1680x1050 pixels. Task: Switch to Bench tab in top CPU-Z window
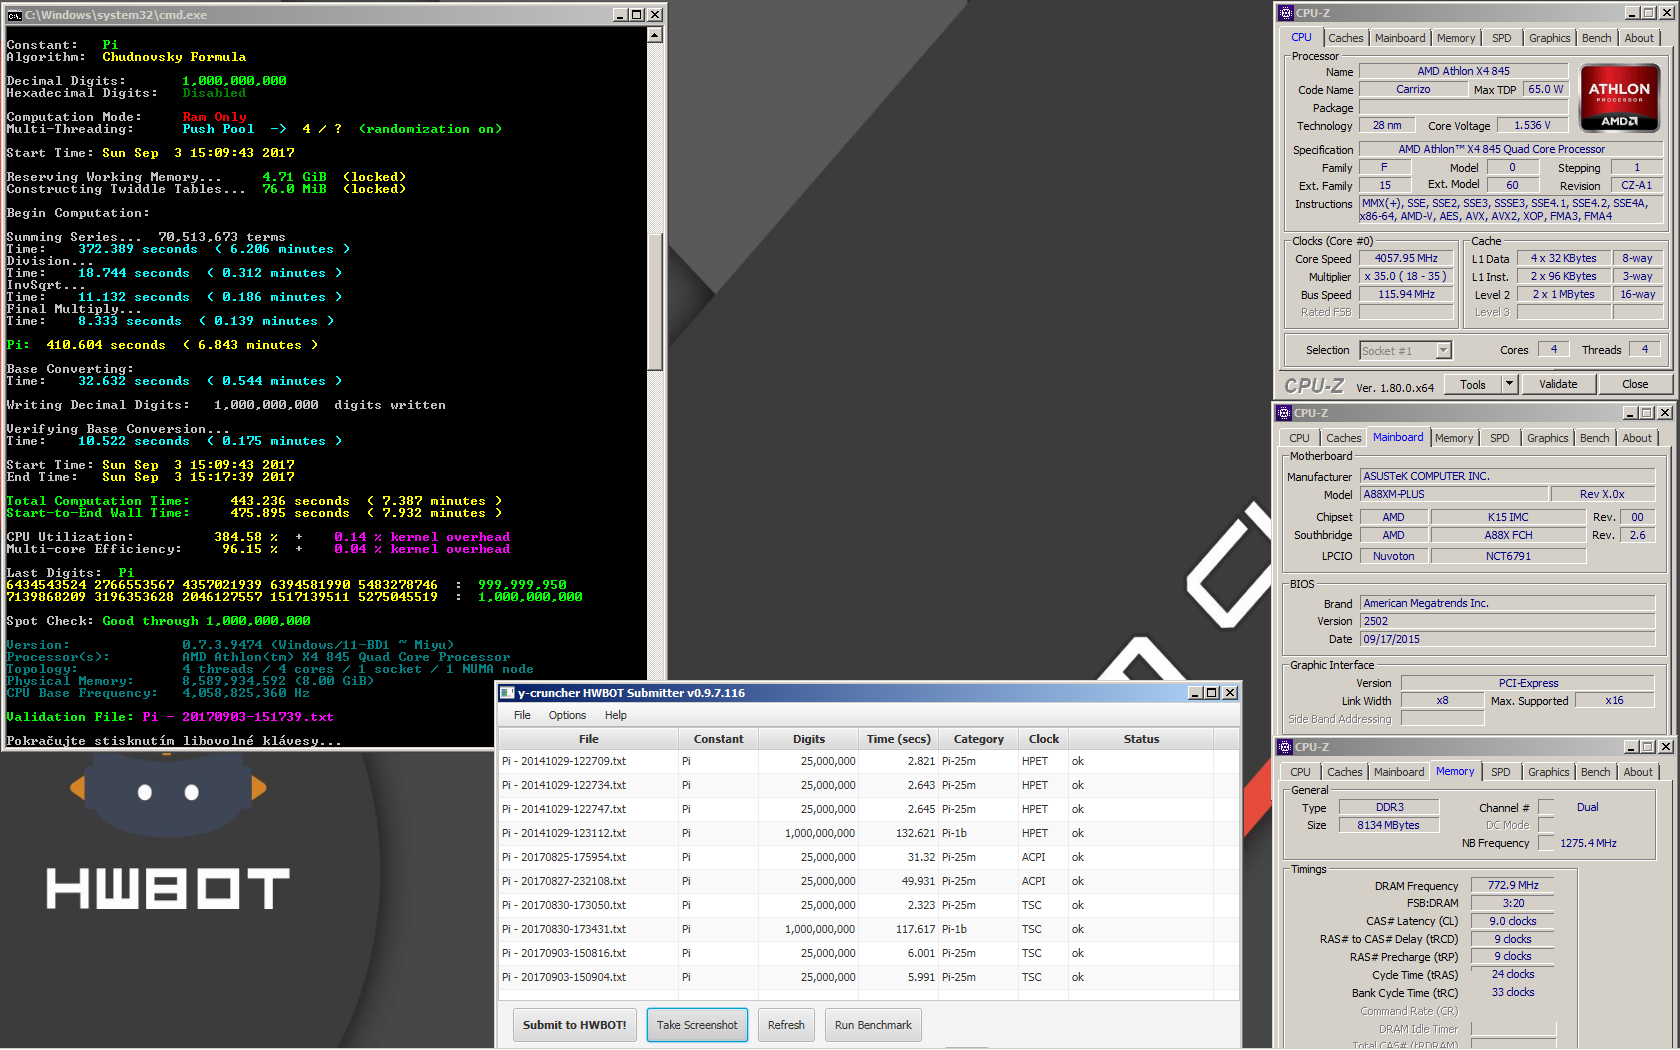click(1597, 38)
